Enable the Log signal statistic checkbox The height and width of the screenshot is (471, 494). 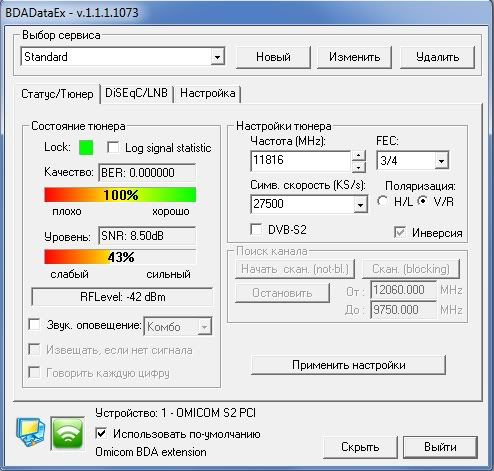[113, 147]
